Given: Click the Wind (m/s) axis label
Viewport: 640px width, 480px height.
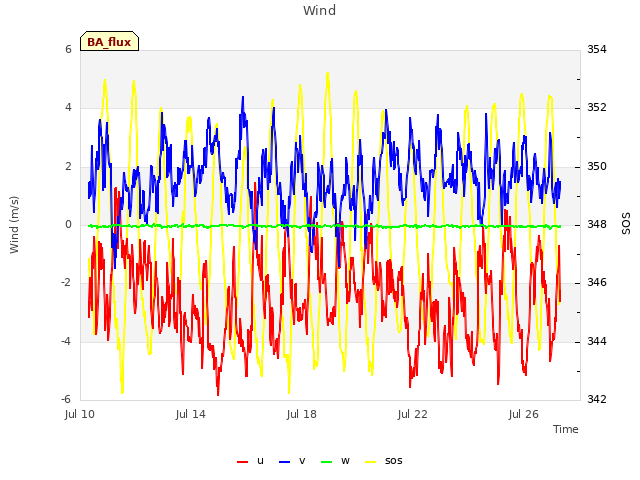Looking at the screenshot, I should point(14,225).
